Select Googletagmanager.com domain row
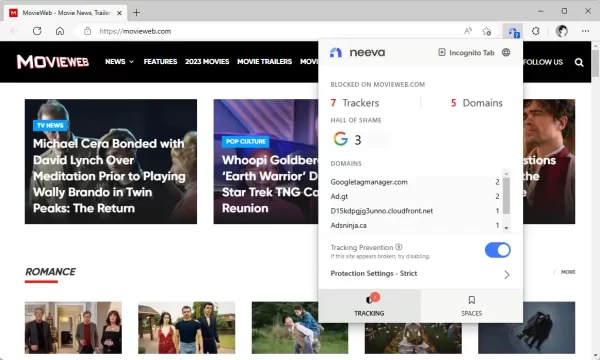Screen dimensions: 600x360 pos(415,182)
